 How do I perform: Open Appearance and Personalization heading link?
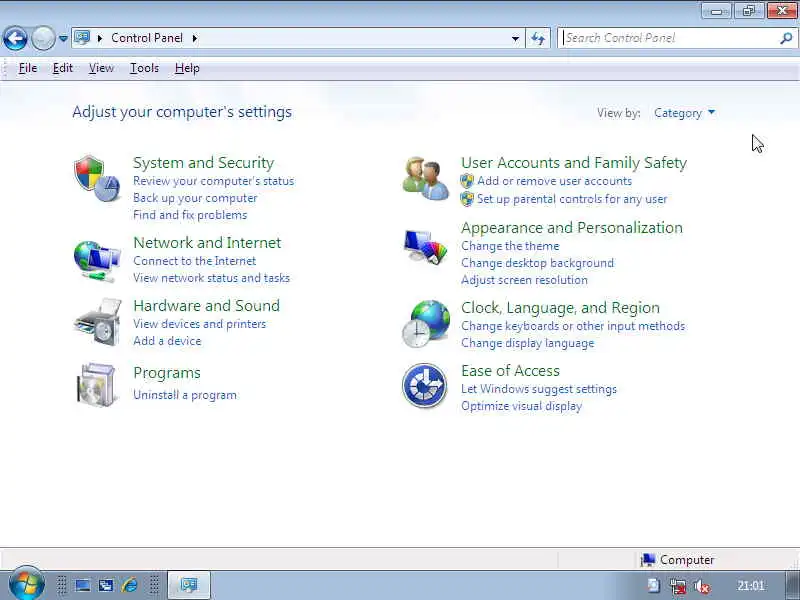tap(572, 228)
